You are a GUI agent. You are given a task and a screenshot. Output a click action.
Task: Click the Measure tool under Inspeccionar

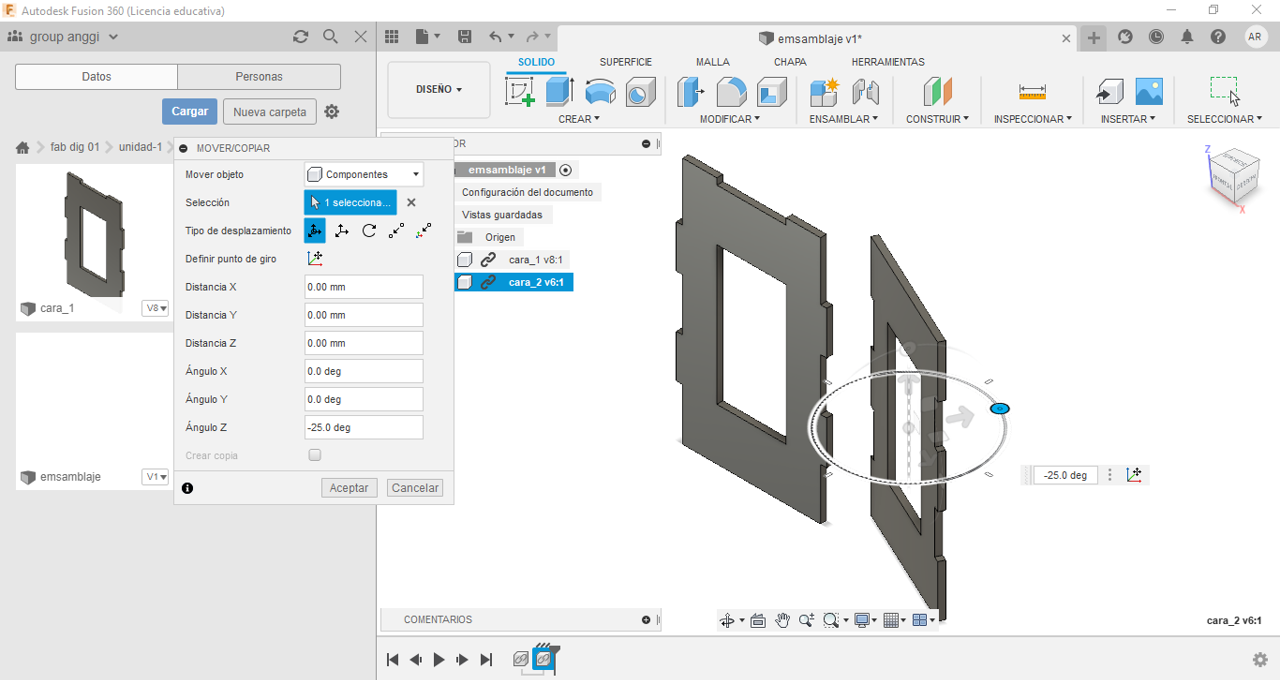tap(1032, 92)
